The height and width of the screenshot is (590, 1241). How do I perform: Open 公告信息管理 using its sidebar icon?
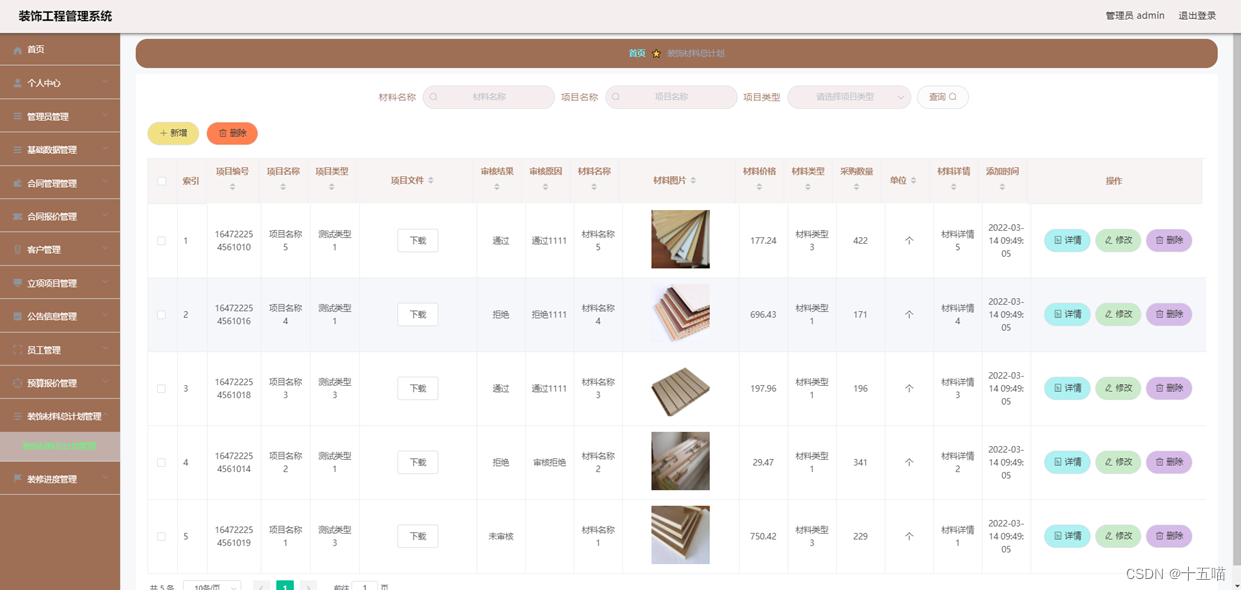(x=17, y=316)
